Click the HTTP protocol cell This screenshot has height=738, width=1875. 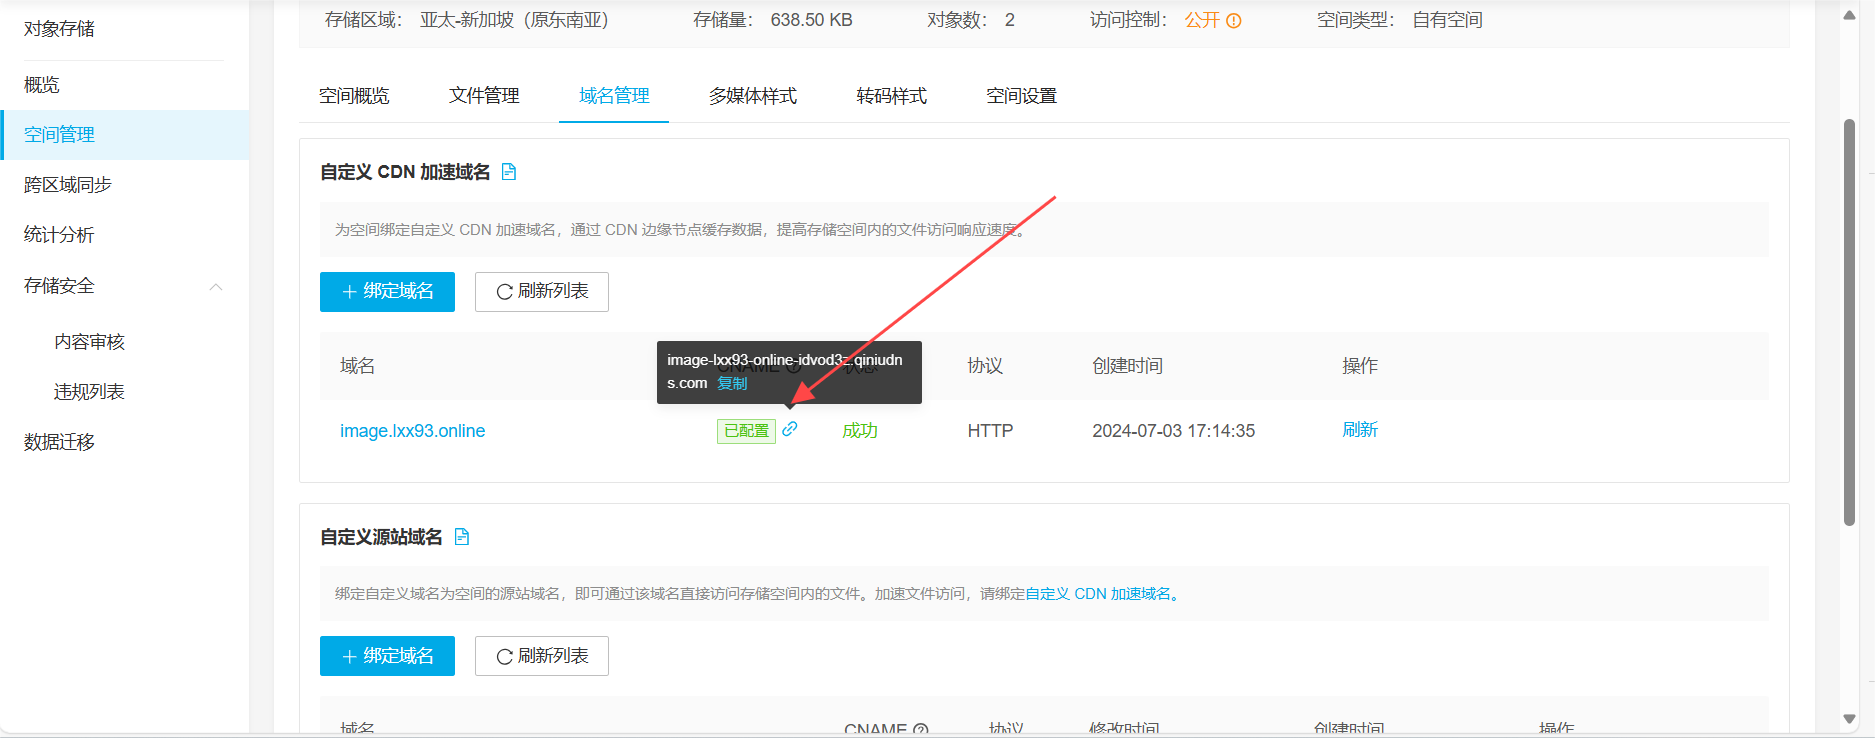pyautogui.click(x=990, y=431)
